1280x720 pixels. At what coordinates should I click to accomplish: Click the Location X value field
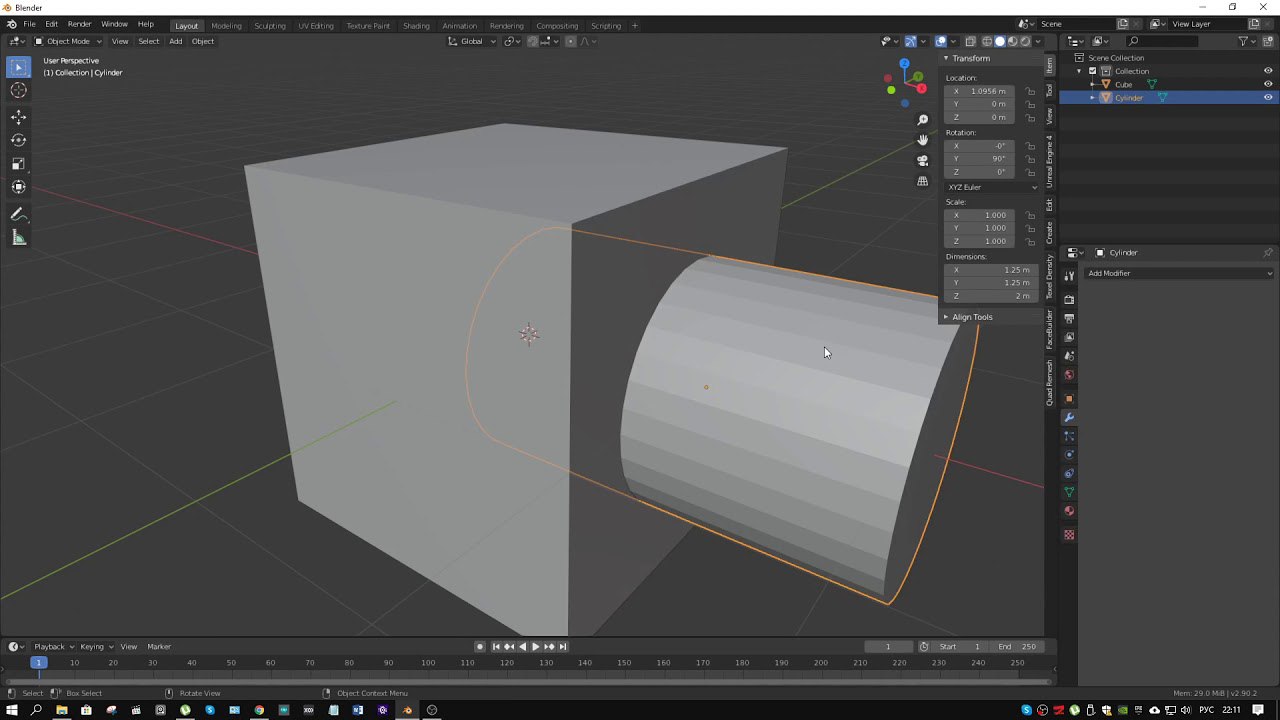[x=979, y=91]
